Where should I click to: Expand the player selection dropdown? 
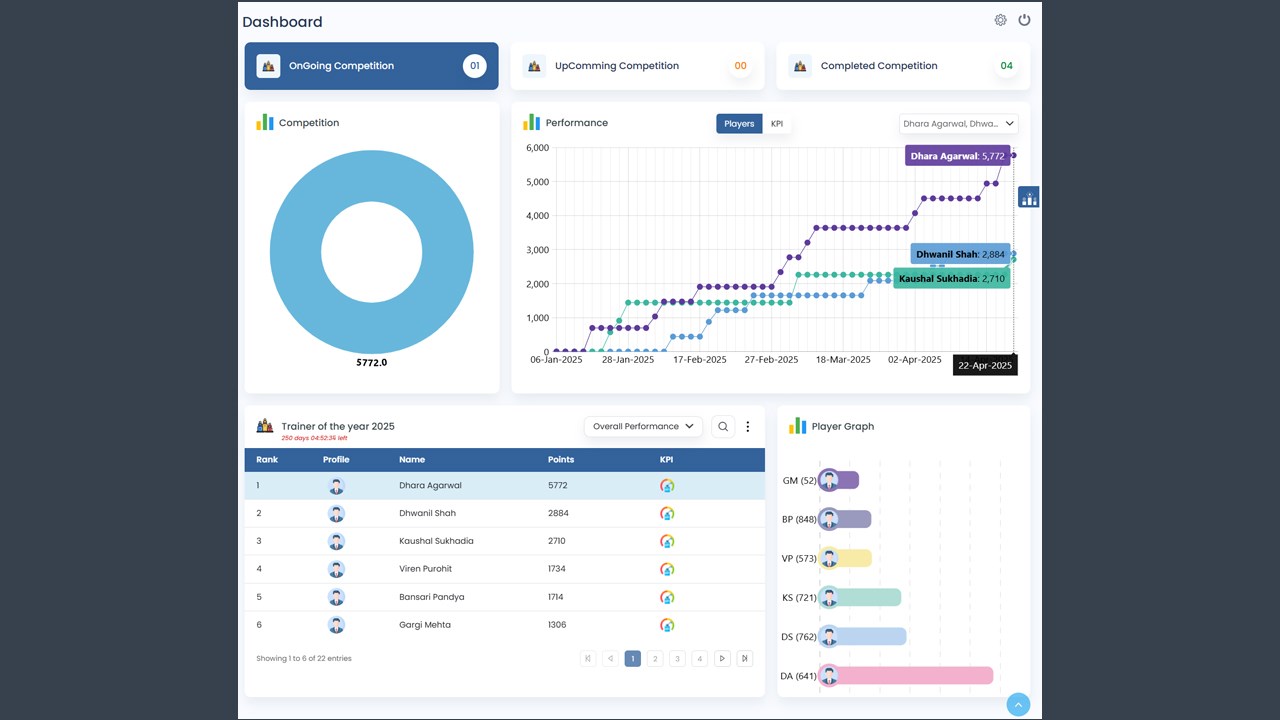[x=958, y=124]
